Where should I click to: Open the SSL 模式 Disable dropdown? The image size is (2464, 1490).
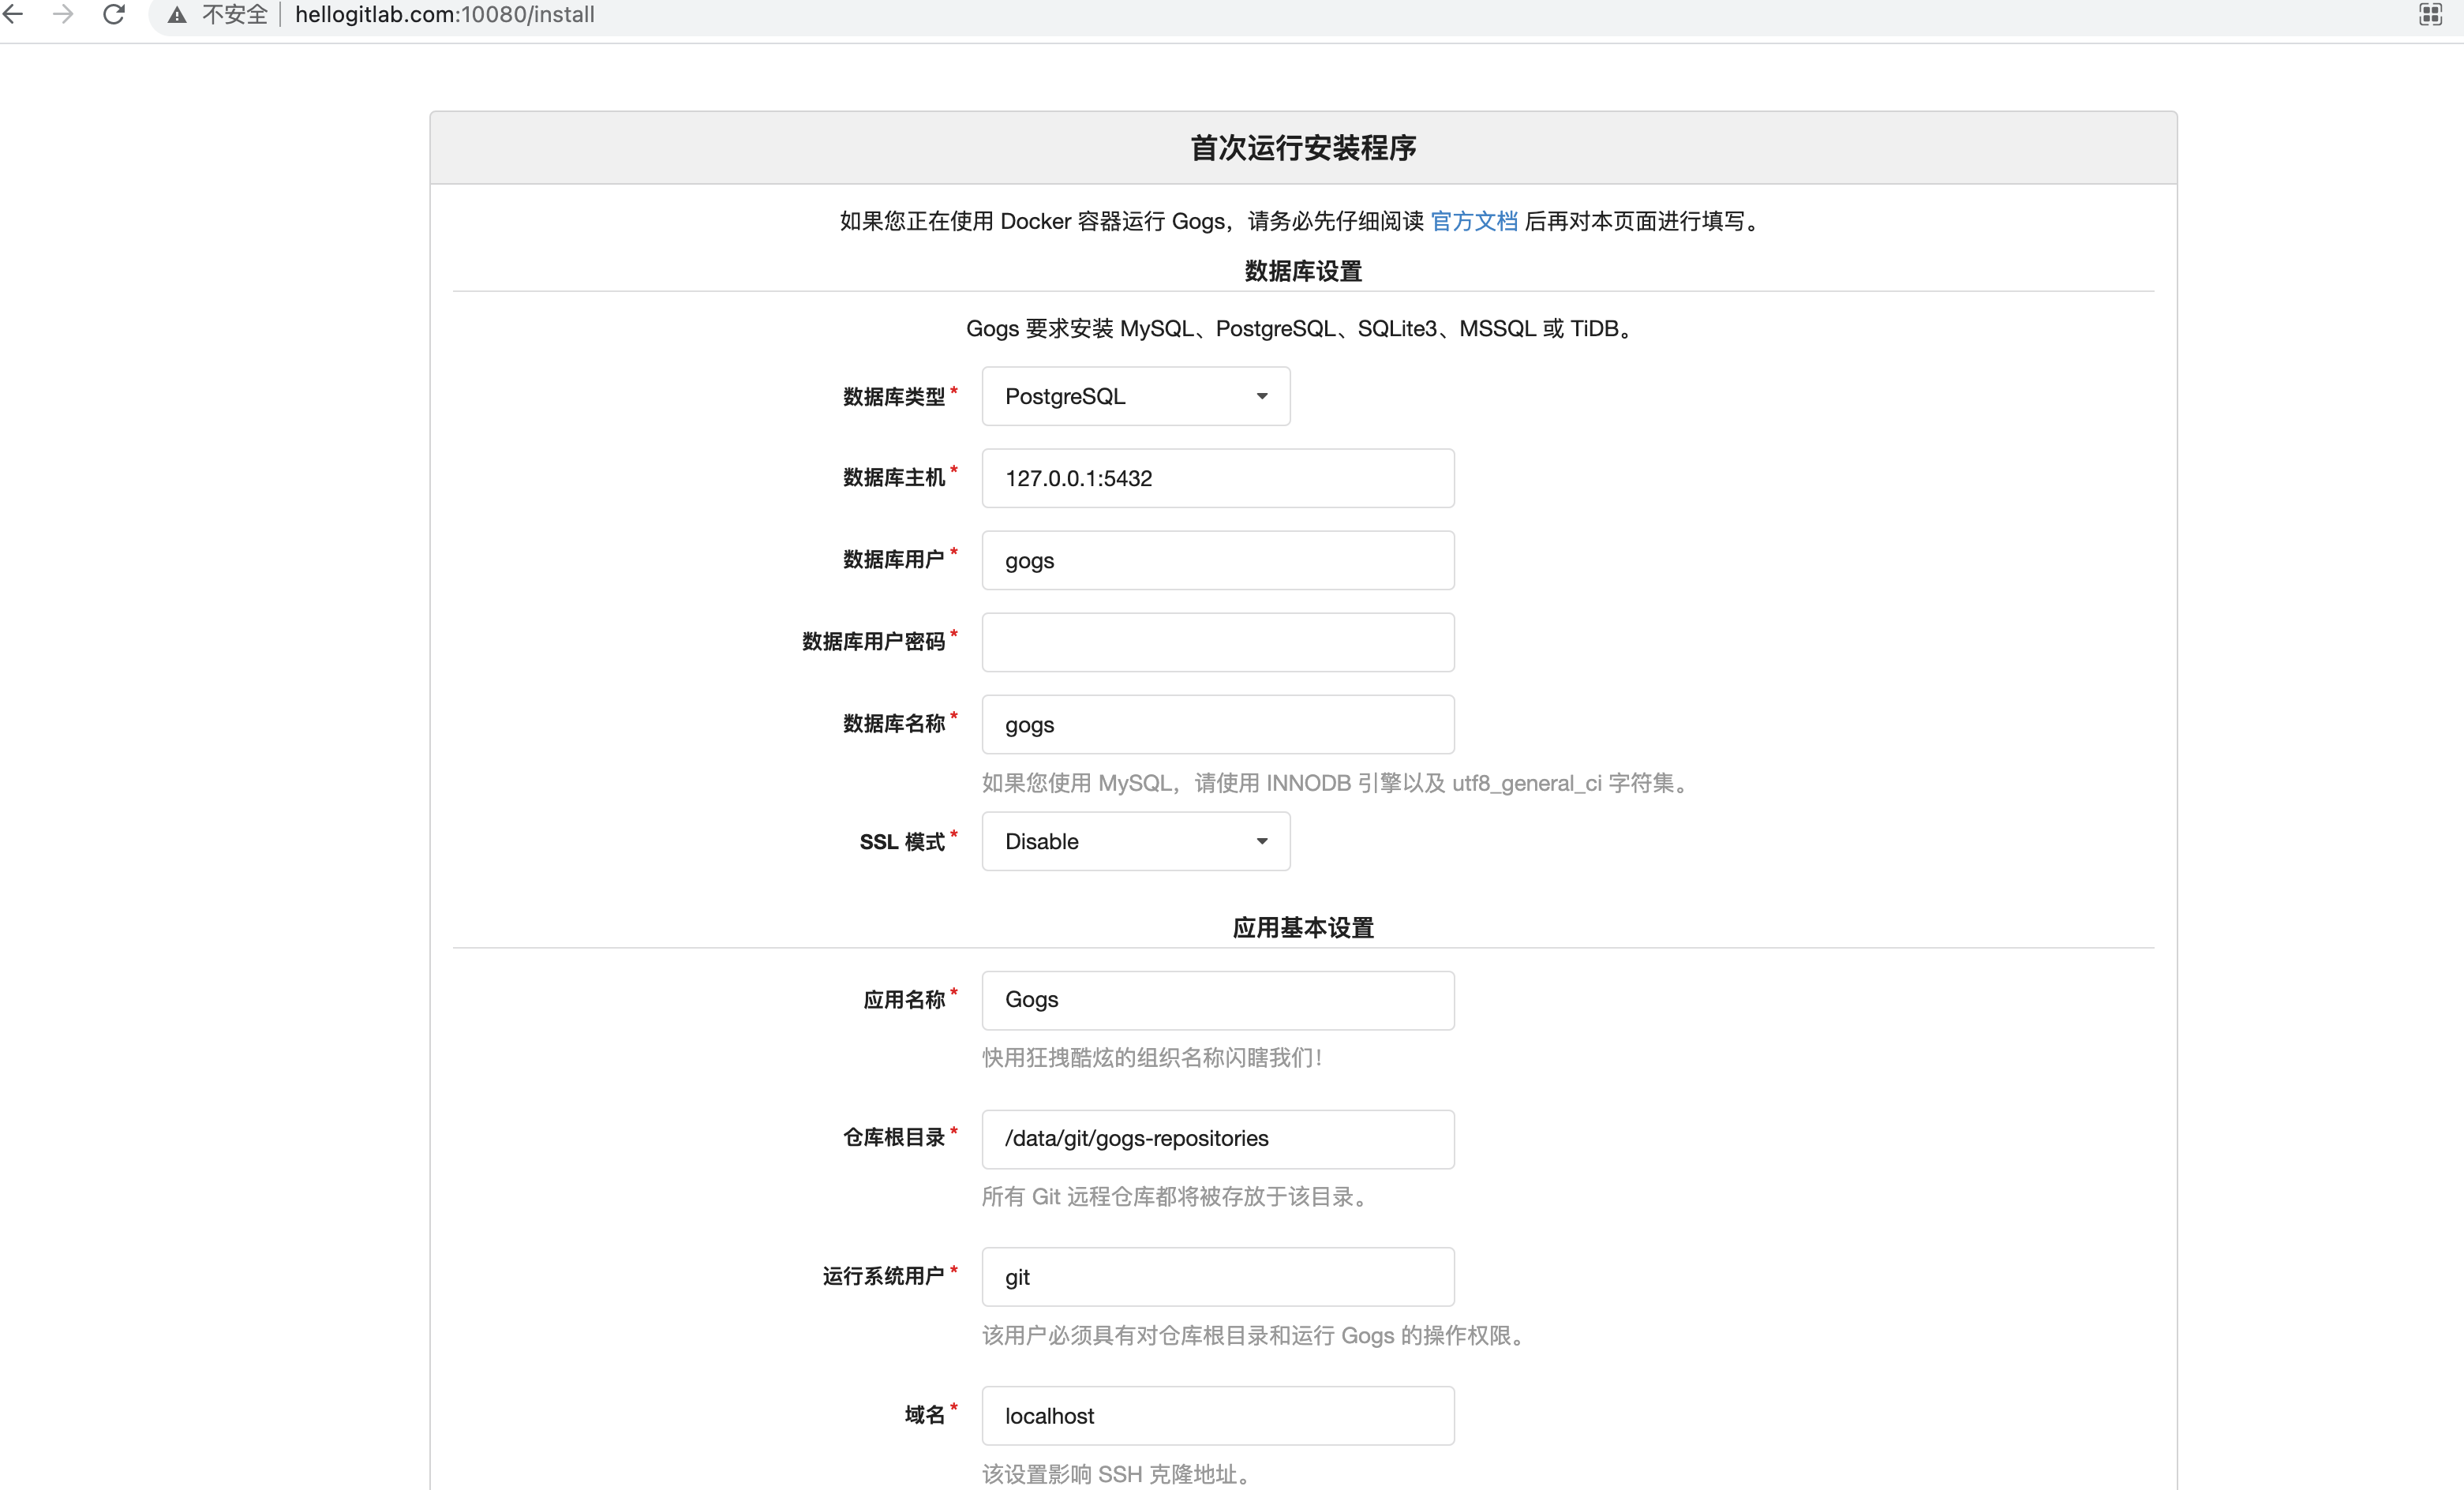1136,841
